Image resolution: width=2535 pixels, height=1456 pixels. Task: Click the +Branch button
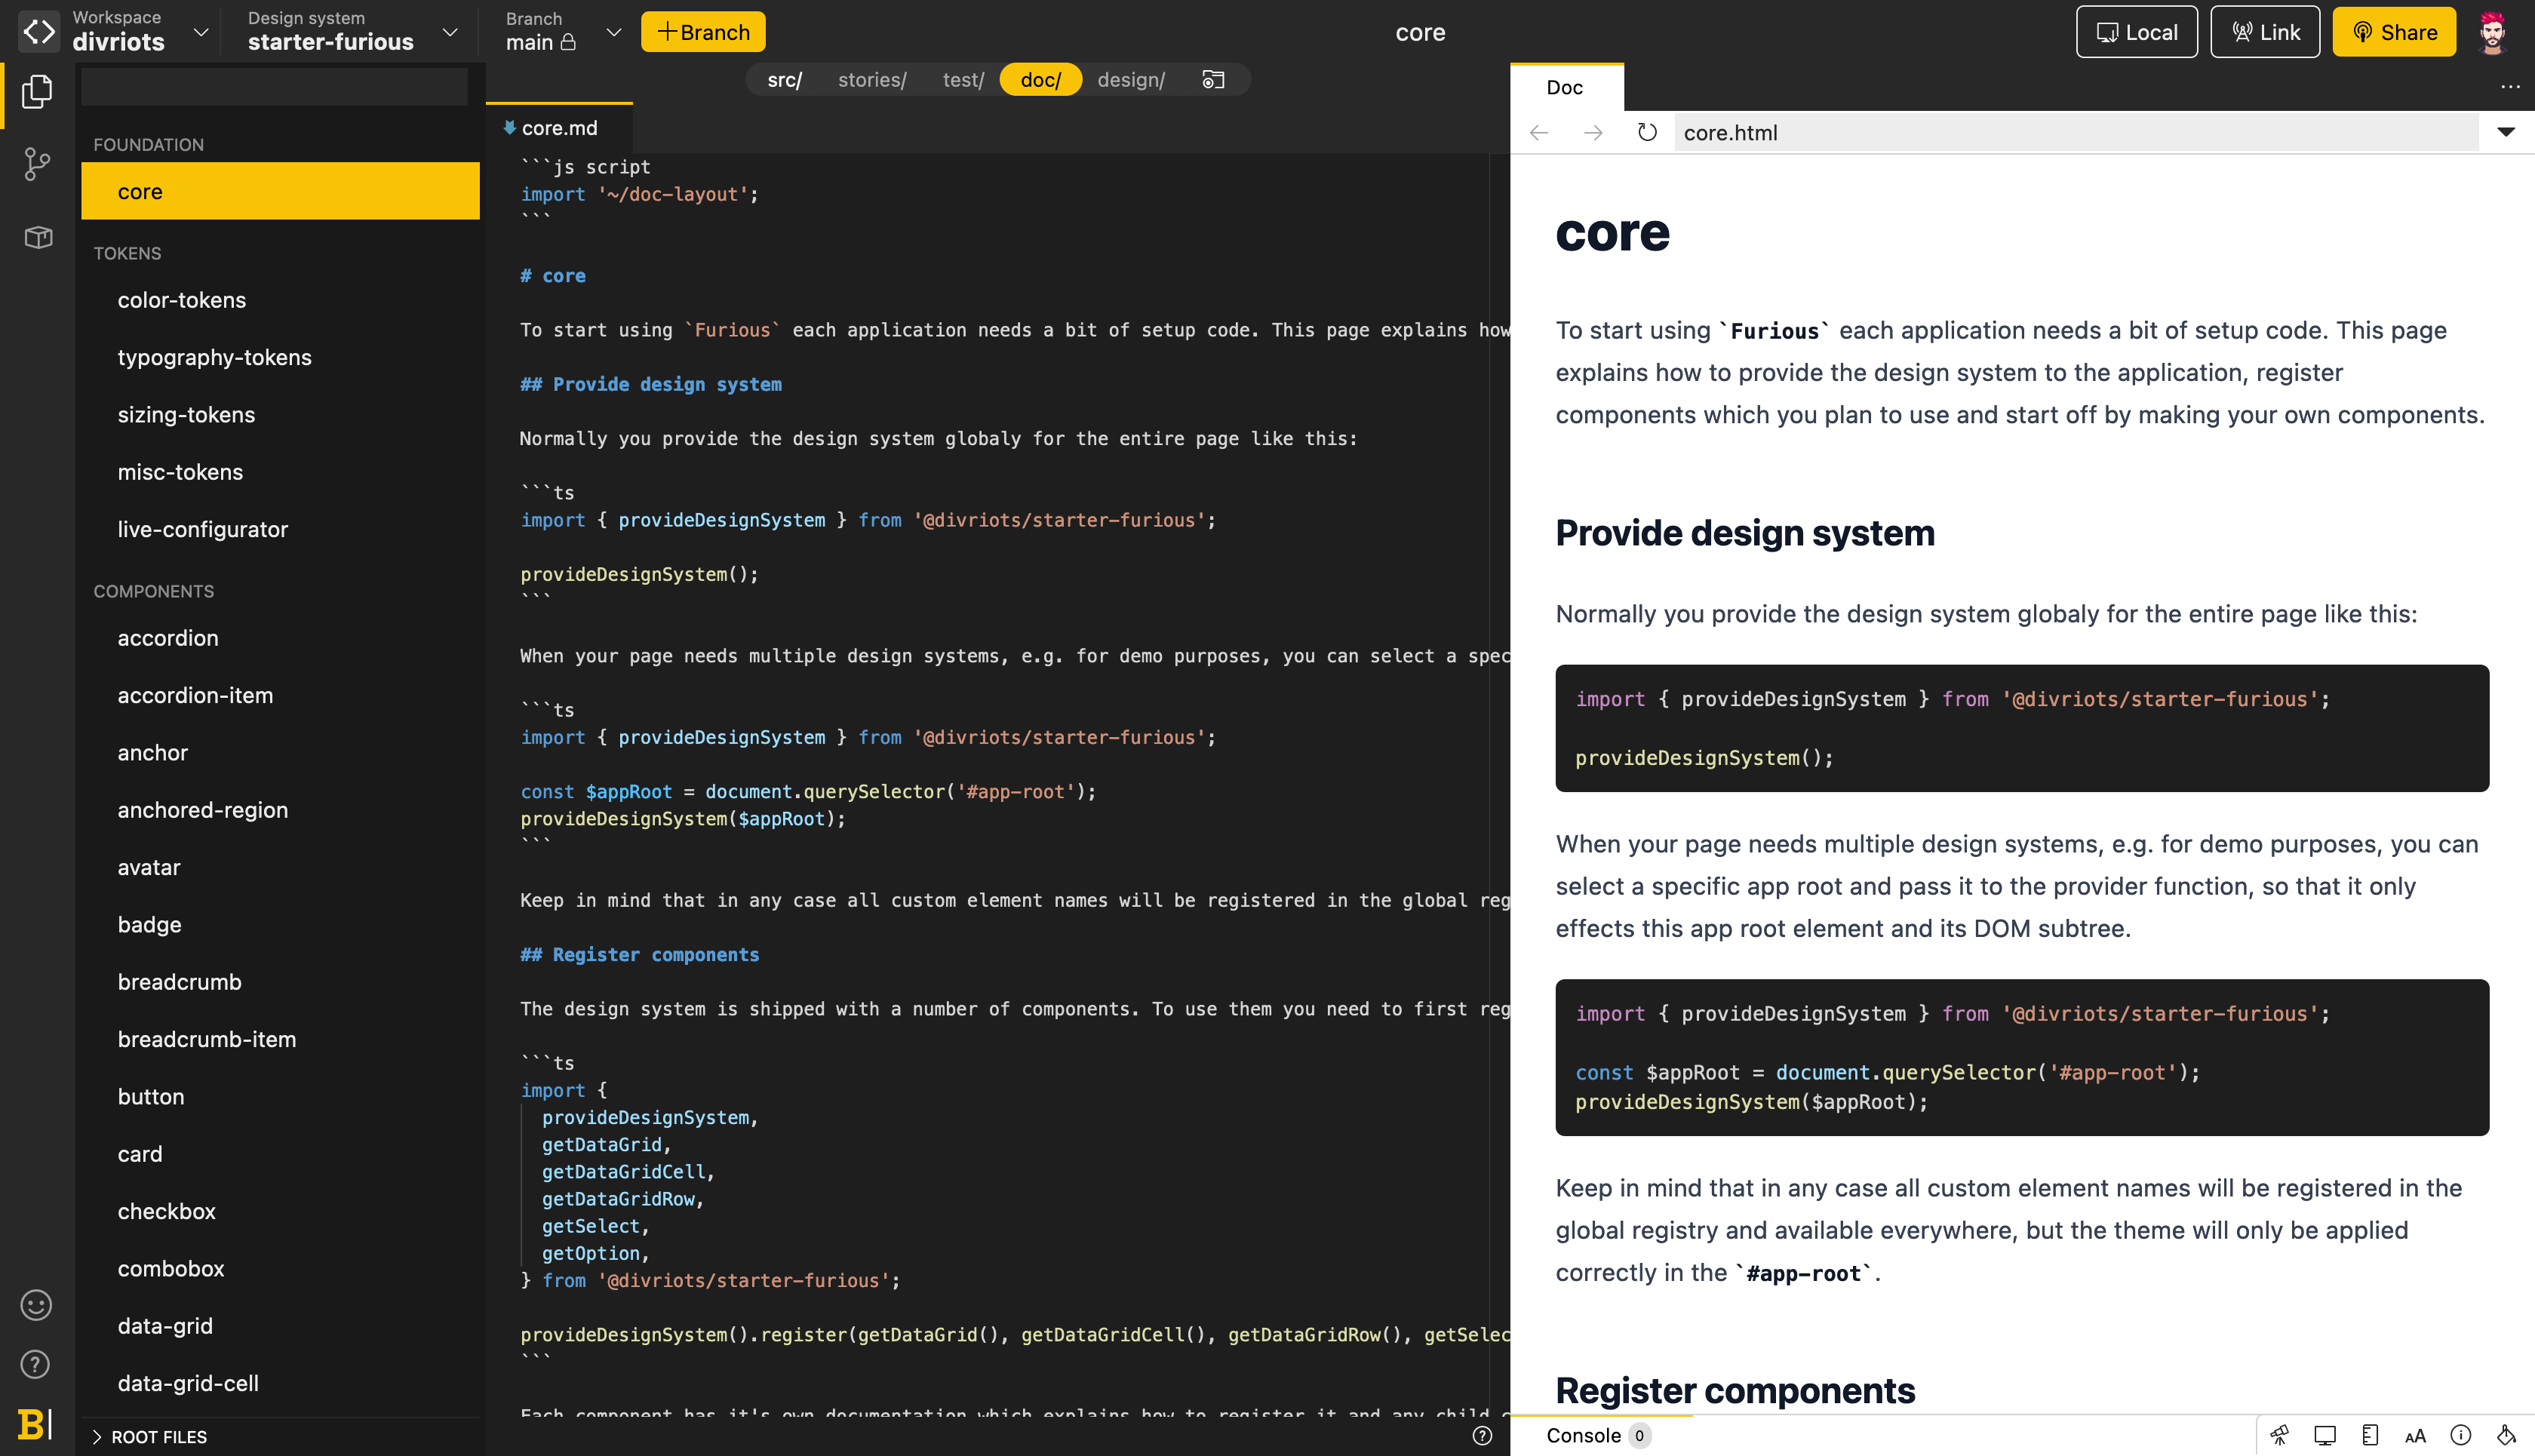[x=703, y=32]
